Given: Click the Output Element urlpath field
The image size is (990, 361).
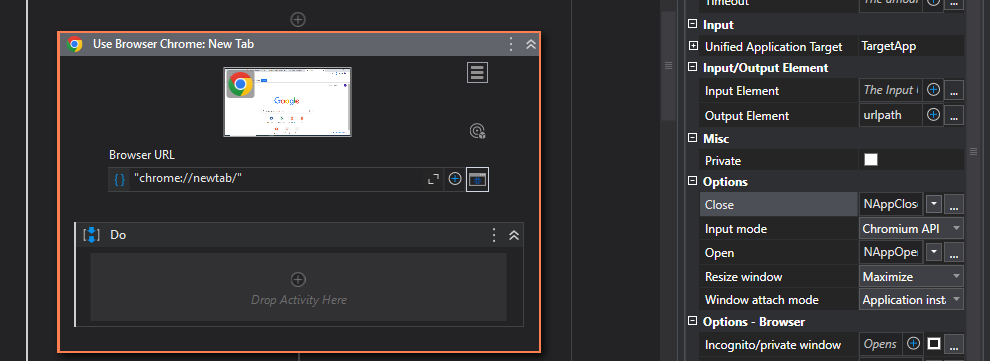Looking at the screenshot, I should click(891, 115).
